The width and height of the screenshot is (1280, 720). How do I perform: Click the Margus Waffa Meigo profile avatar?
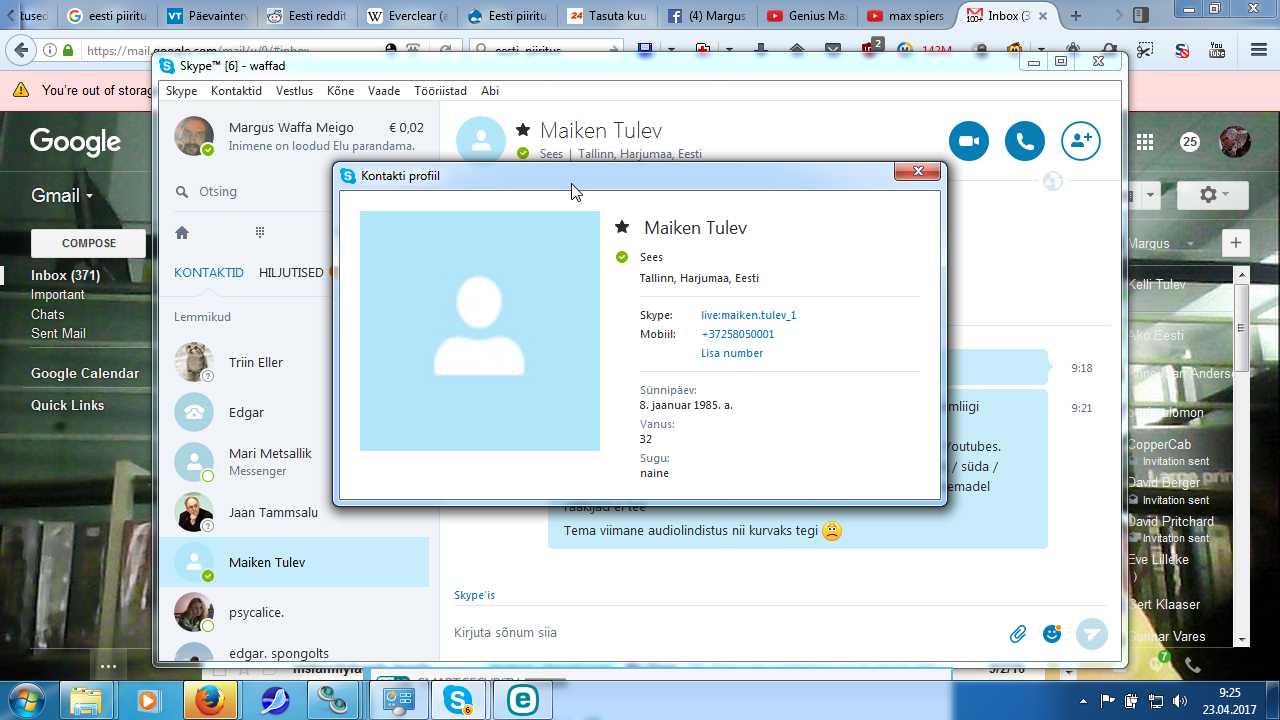click(194, 136)
